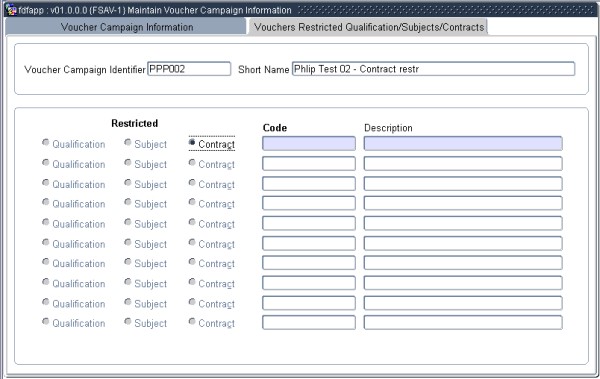This screenshot has height=379, width=600.
Task: Focus the Description field in eighth row
Action: [x=463, y=283]
